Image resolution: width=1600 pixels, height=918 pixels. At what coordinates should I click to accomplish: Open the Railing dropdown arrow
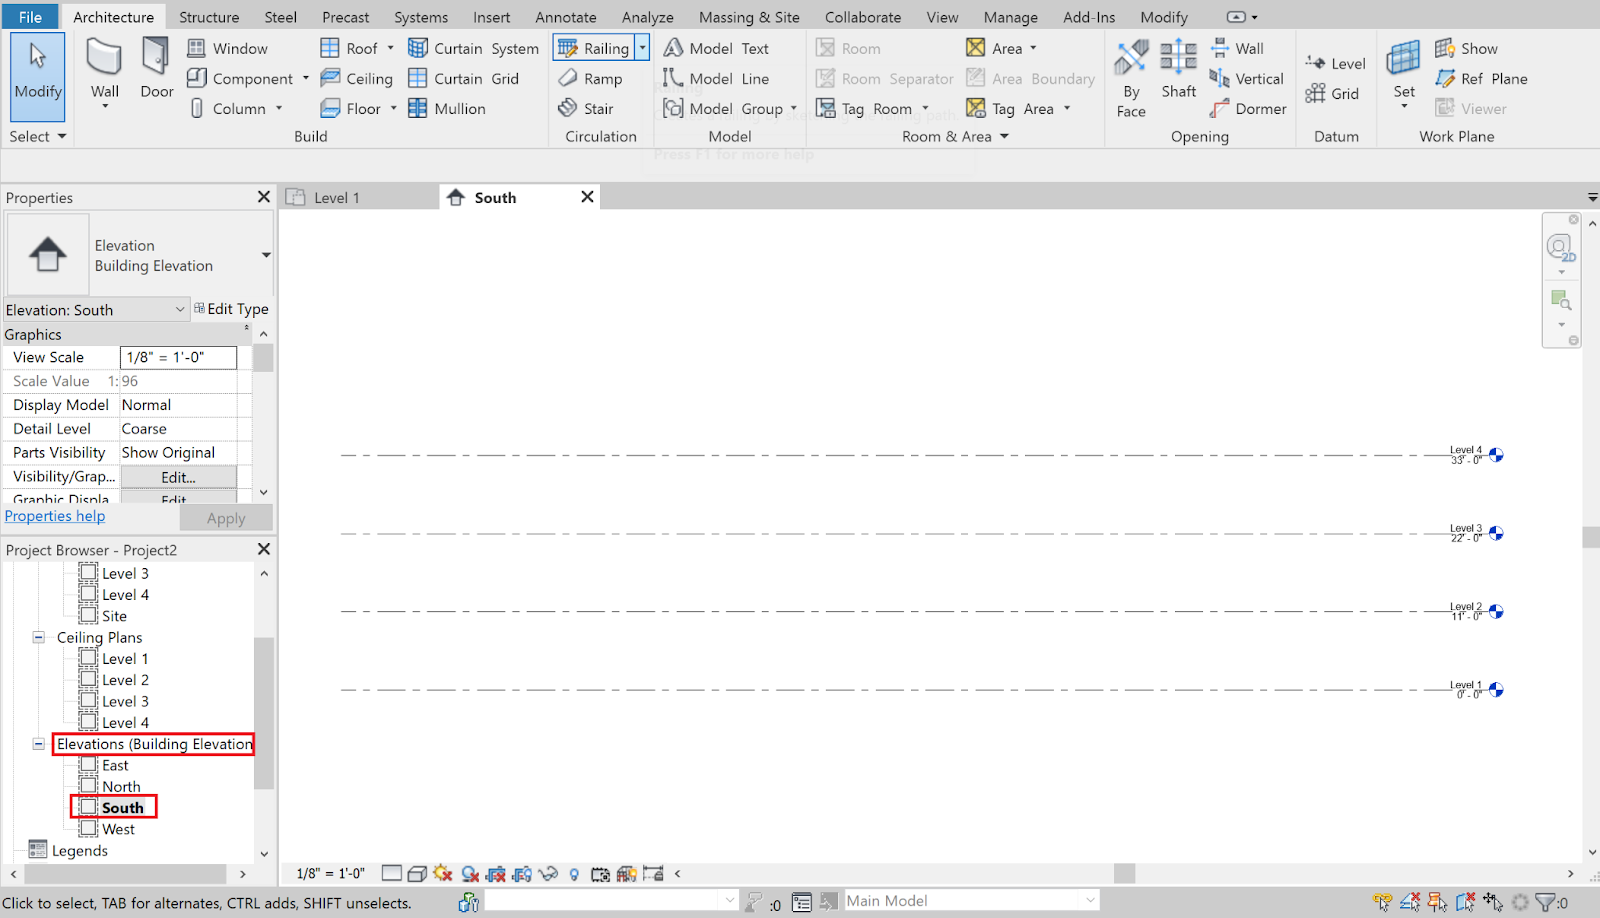coord(643,48)
